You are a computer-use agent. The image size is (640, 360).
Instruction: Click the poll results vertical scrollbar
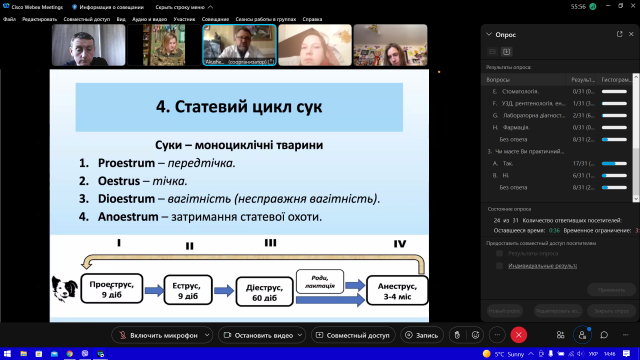[x=636, y=138]
